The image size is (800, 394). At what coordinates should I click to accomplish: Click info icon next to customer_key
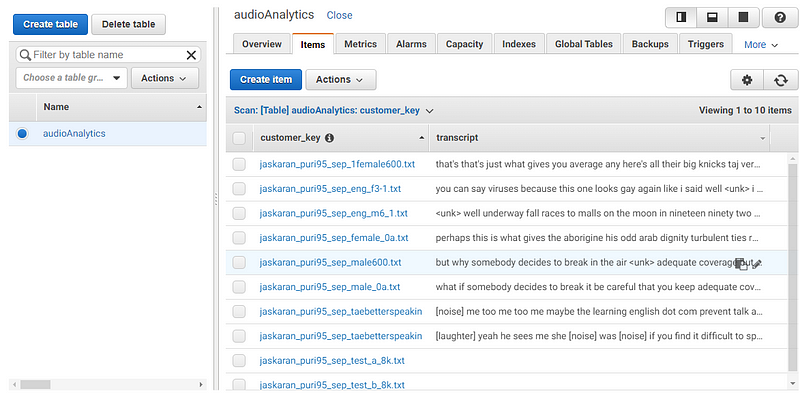click(x=330, y=138)
